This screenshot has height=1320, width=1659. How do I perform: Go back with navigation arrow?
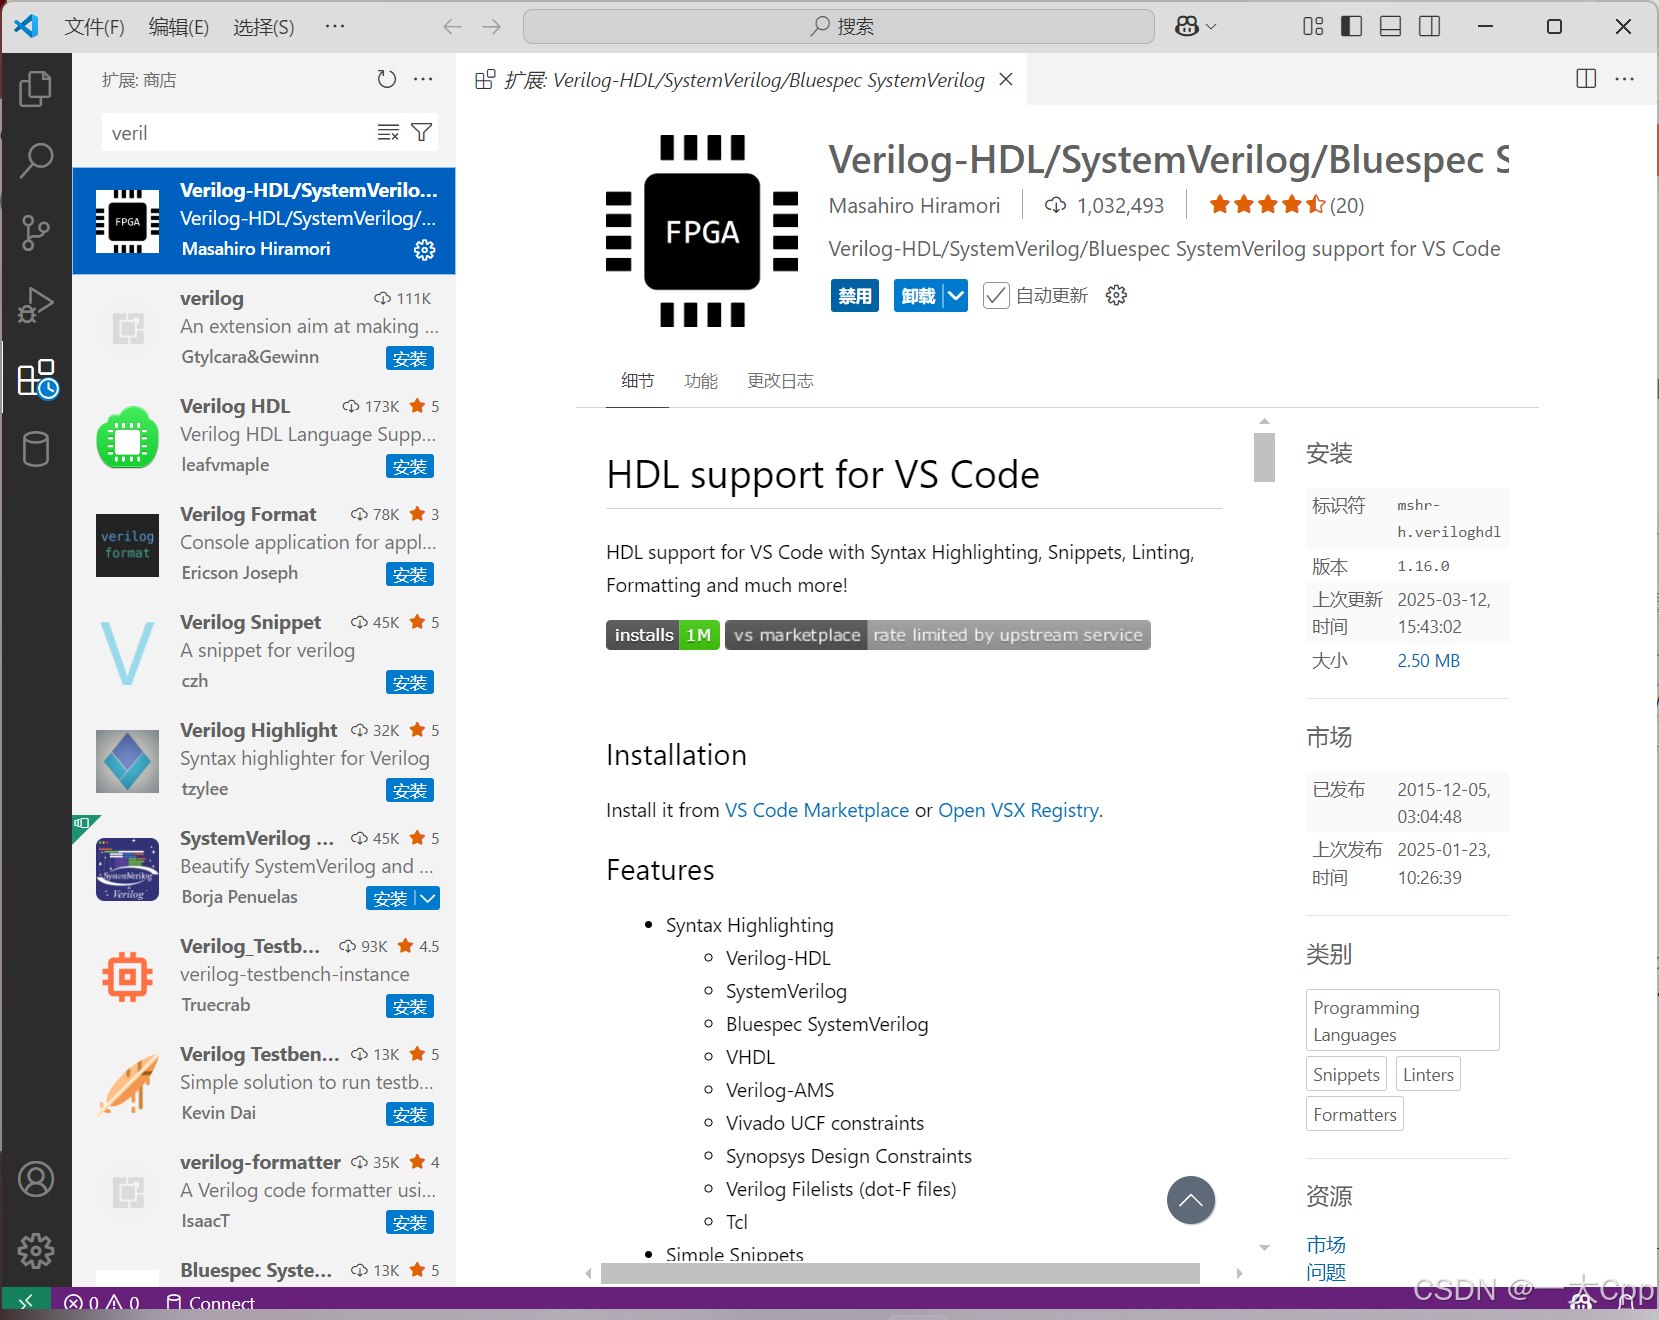[x=452, y=27]
